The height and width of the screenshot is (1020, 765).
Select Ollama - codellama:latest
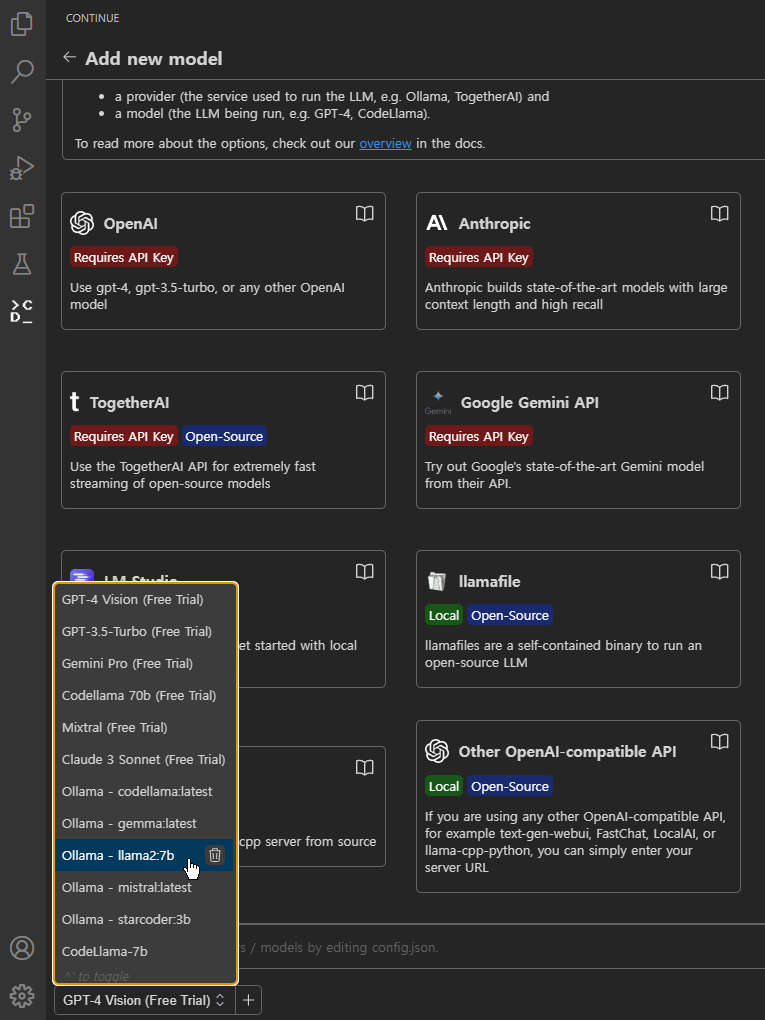(144, 791)
